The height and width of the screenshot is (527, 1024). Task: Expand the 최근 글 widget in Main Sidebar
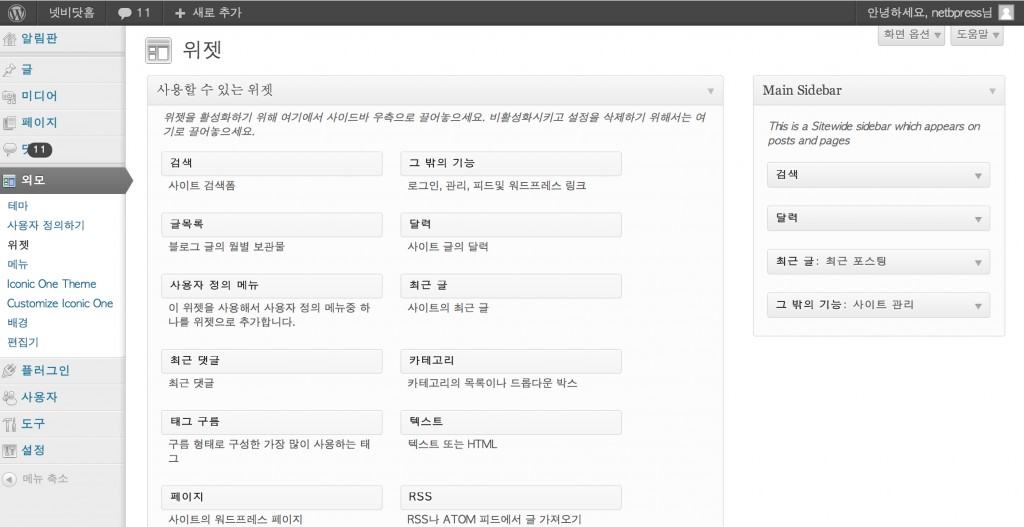979,262
